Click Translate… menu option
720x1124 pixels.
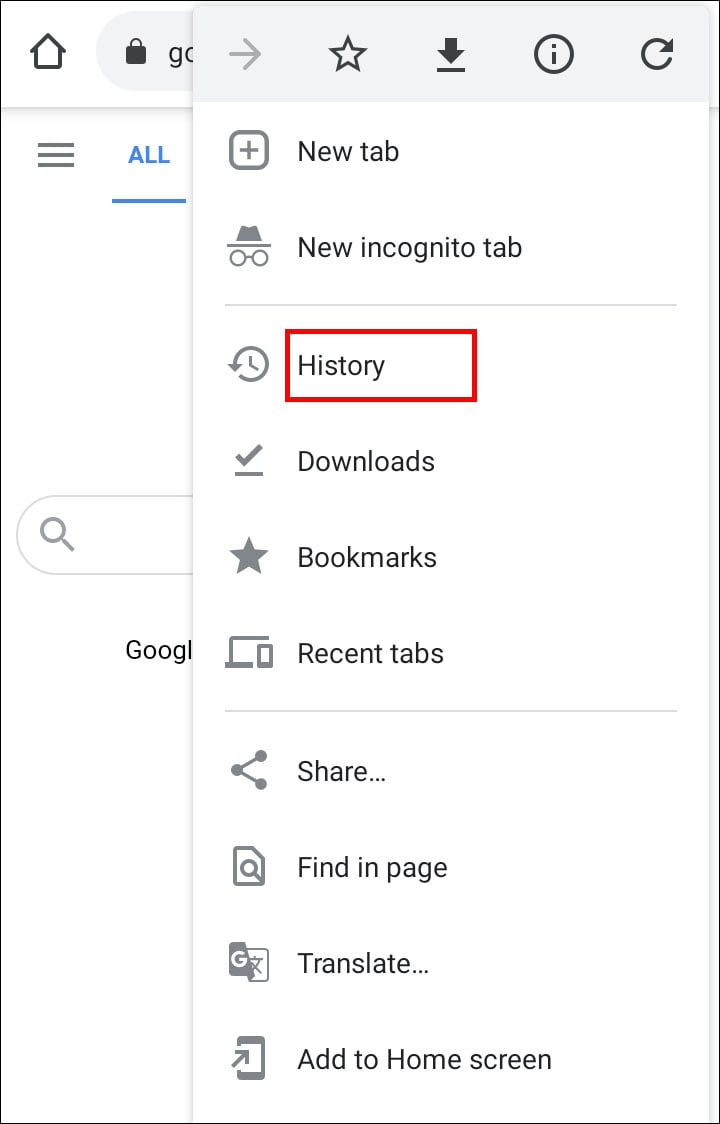pyautogui.click(x=363, y=964)
